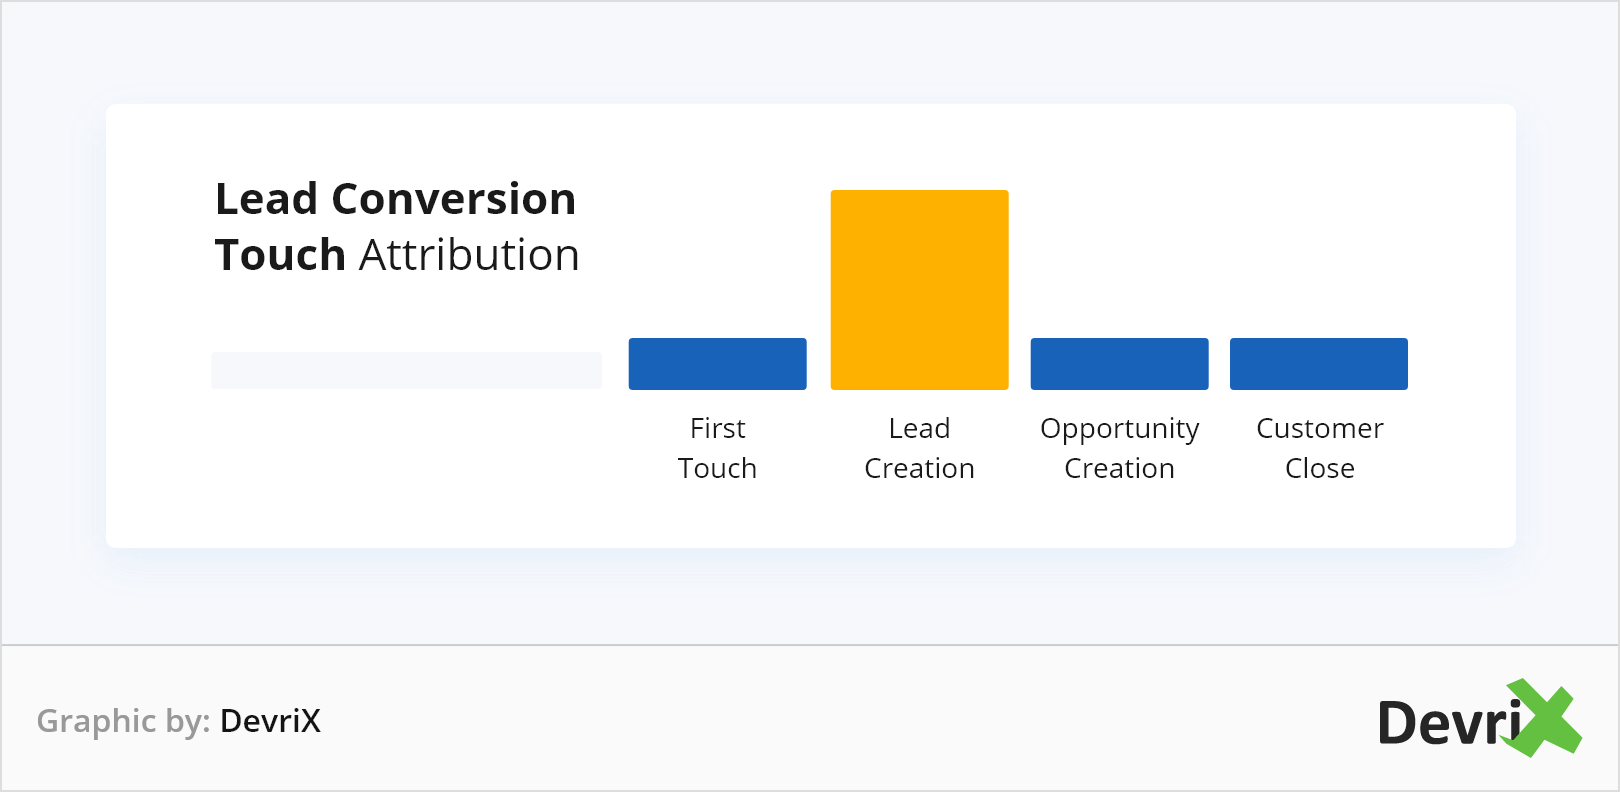
Task: Click the word "Opportunity" under the third bar
Action: (x=1119, y=429)
